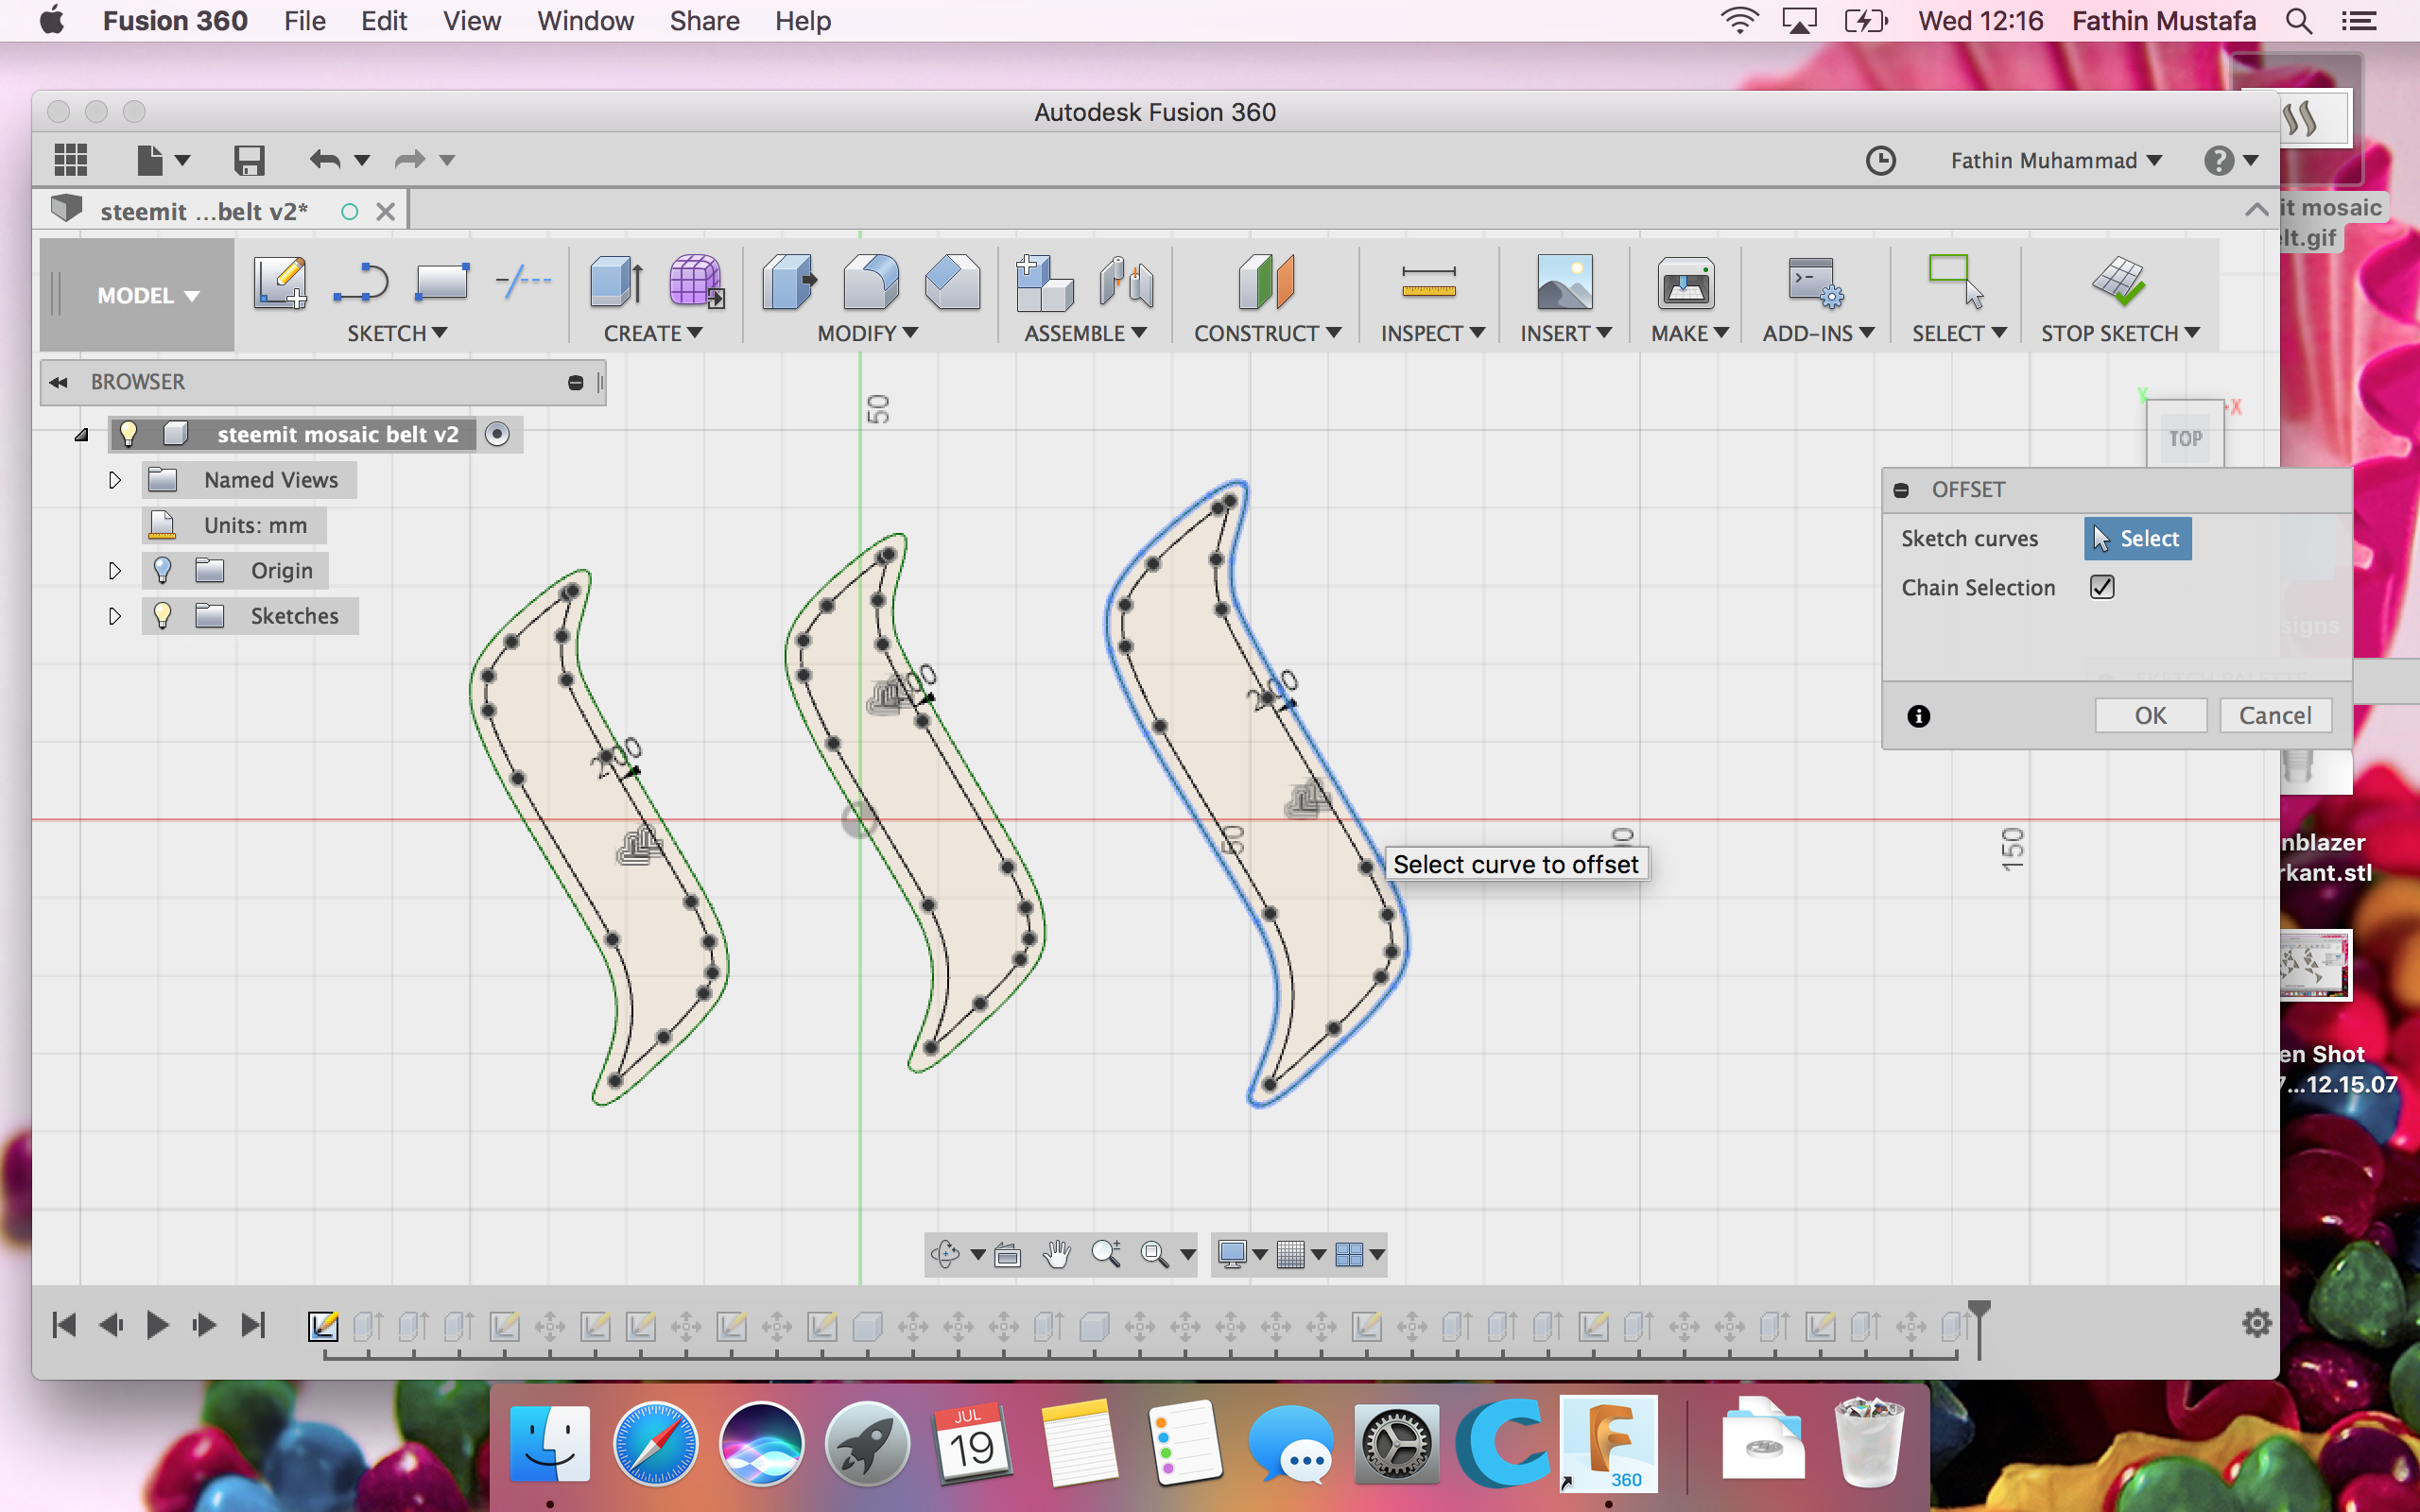Click the Stop Sketch icon
Image resolution: width=2420 pixels, height=1512 pixels.
(2118, 282)
